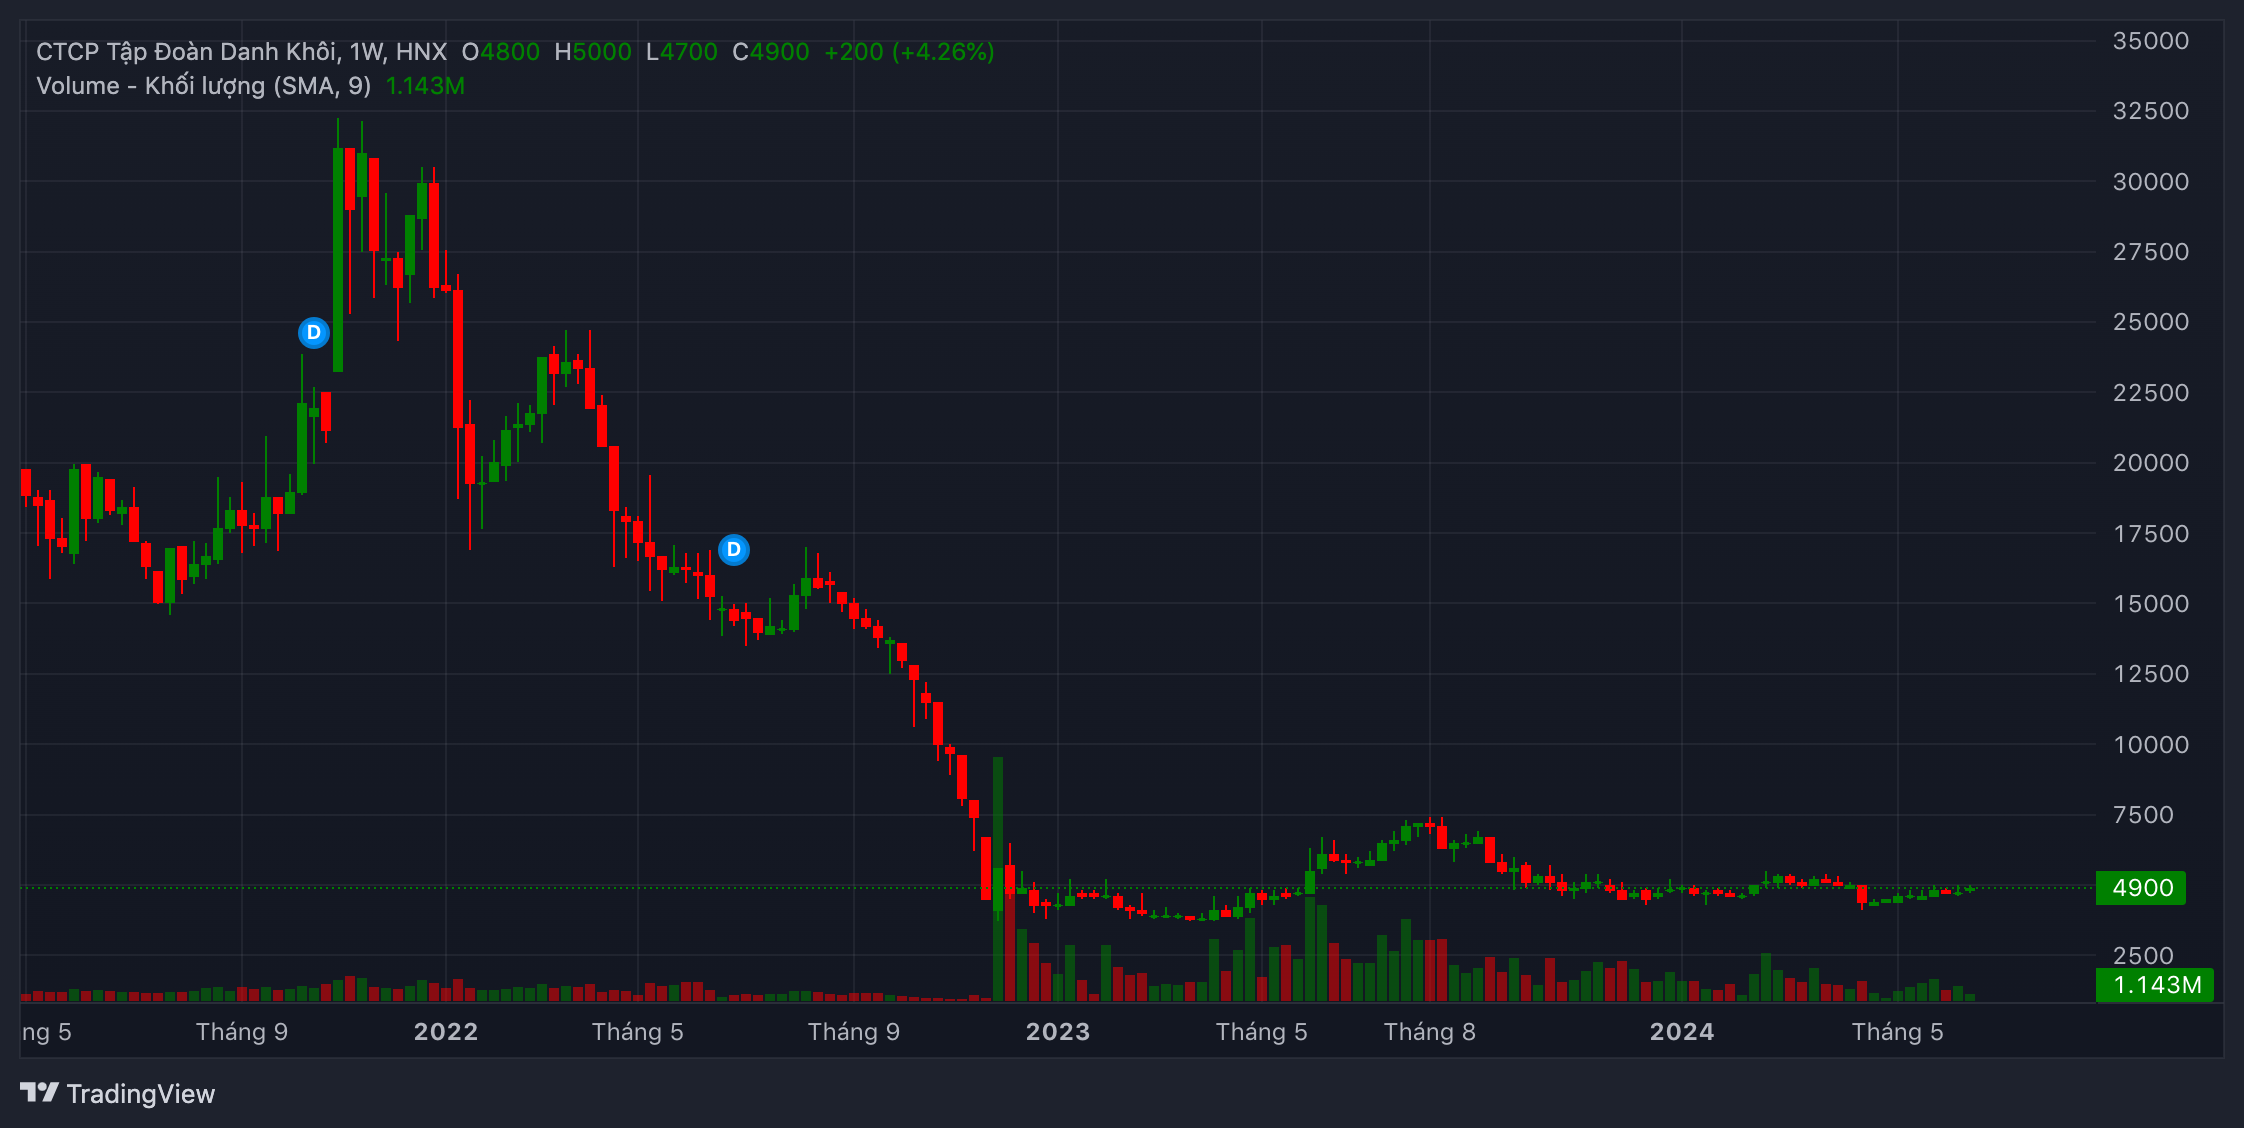Click the volume value label 1.143M on axis
This screenshot has height=1128, width=2244.
tap(2155, 985)
